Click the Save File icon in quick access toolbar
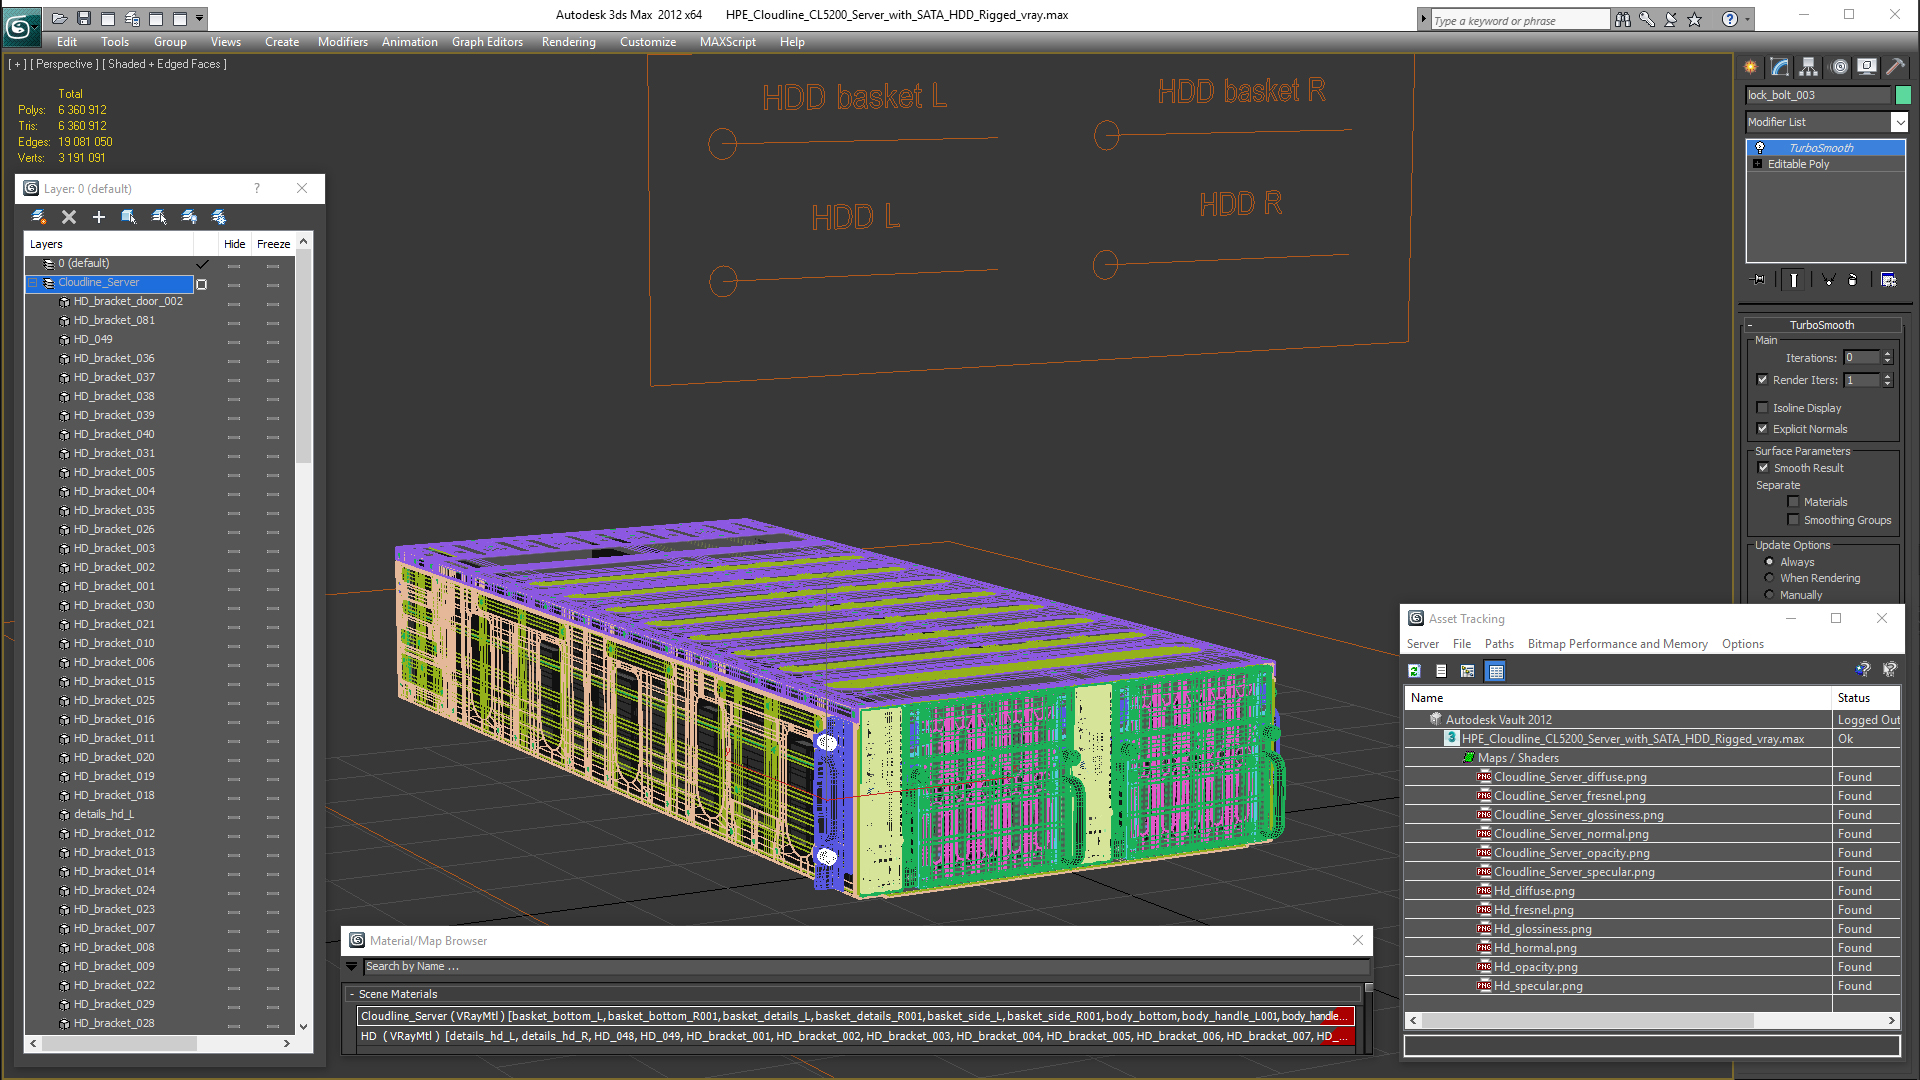The image size is (1920, 1080). pyautogui.click(x=84, y=18)
